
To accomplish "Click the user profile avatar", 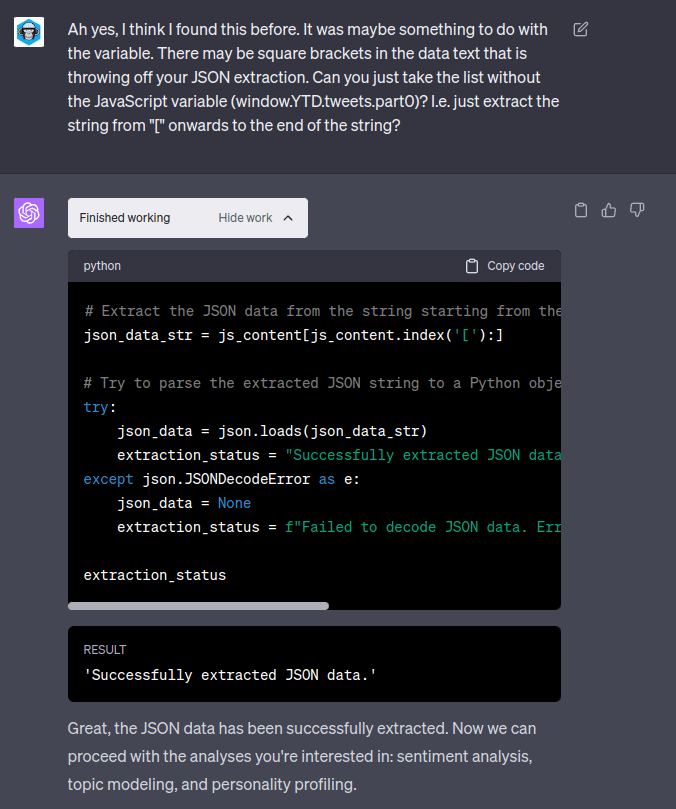I will click(29, 32).
